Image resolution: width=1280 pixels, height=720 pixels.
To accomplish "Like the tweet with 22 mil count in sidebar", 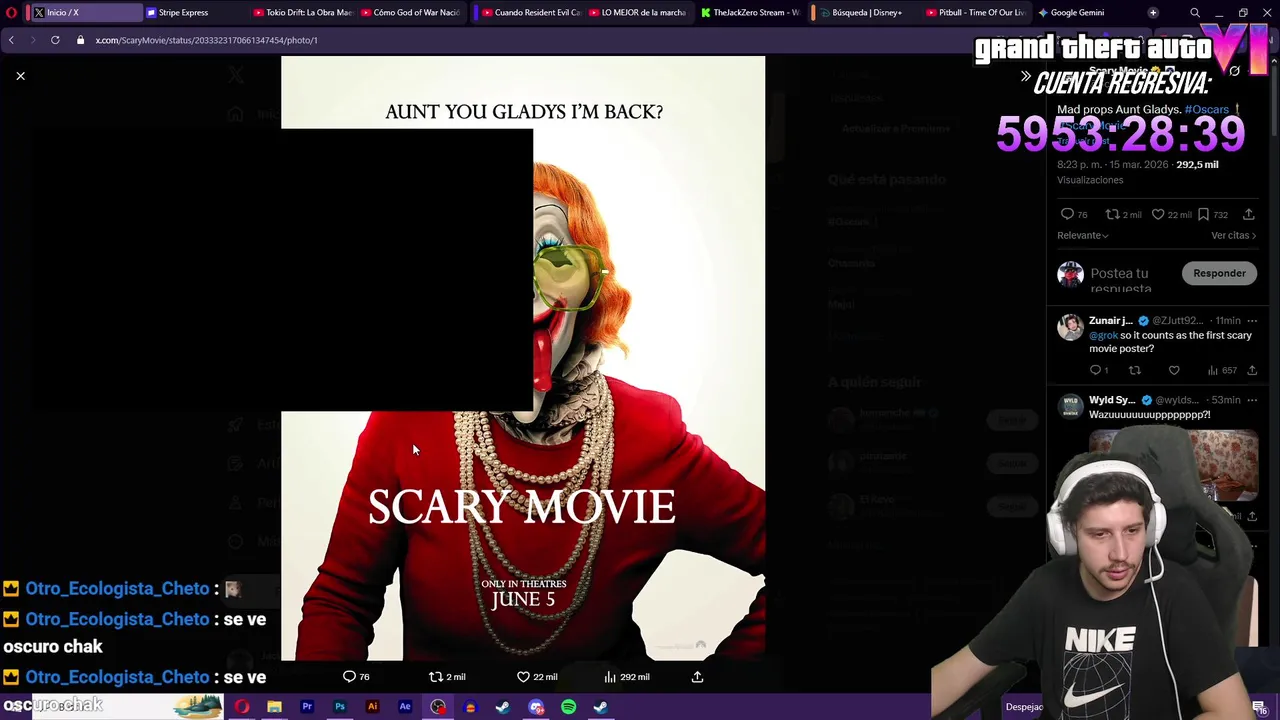I will tap(1158, 214).
